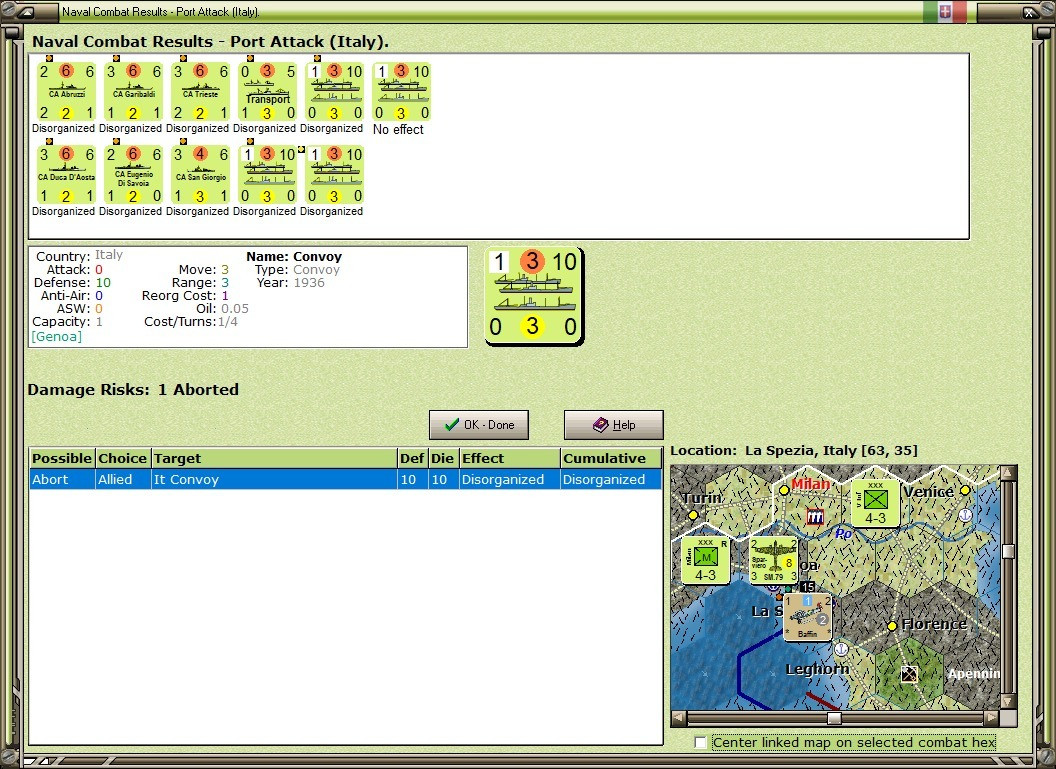
Task: Click the Effect column header
Action: pos(510,459)
